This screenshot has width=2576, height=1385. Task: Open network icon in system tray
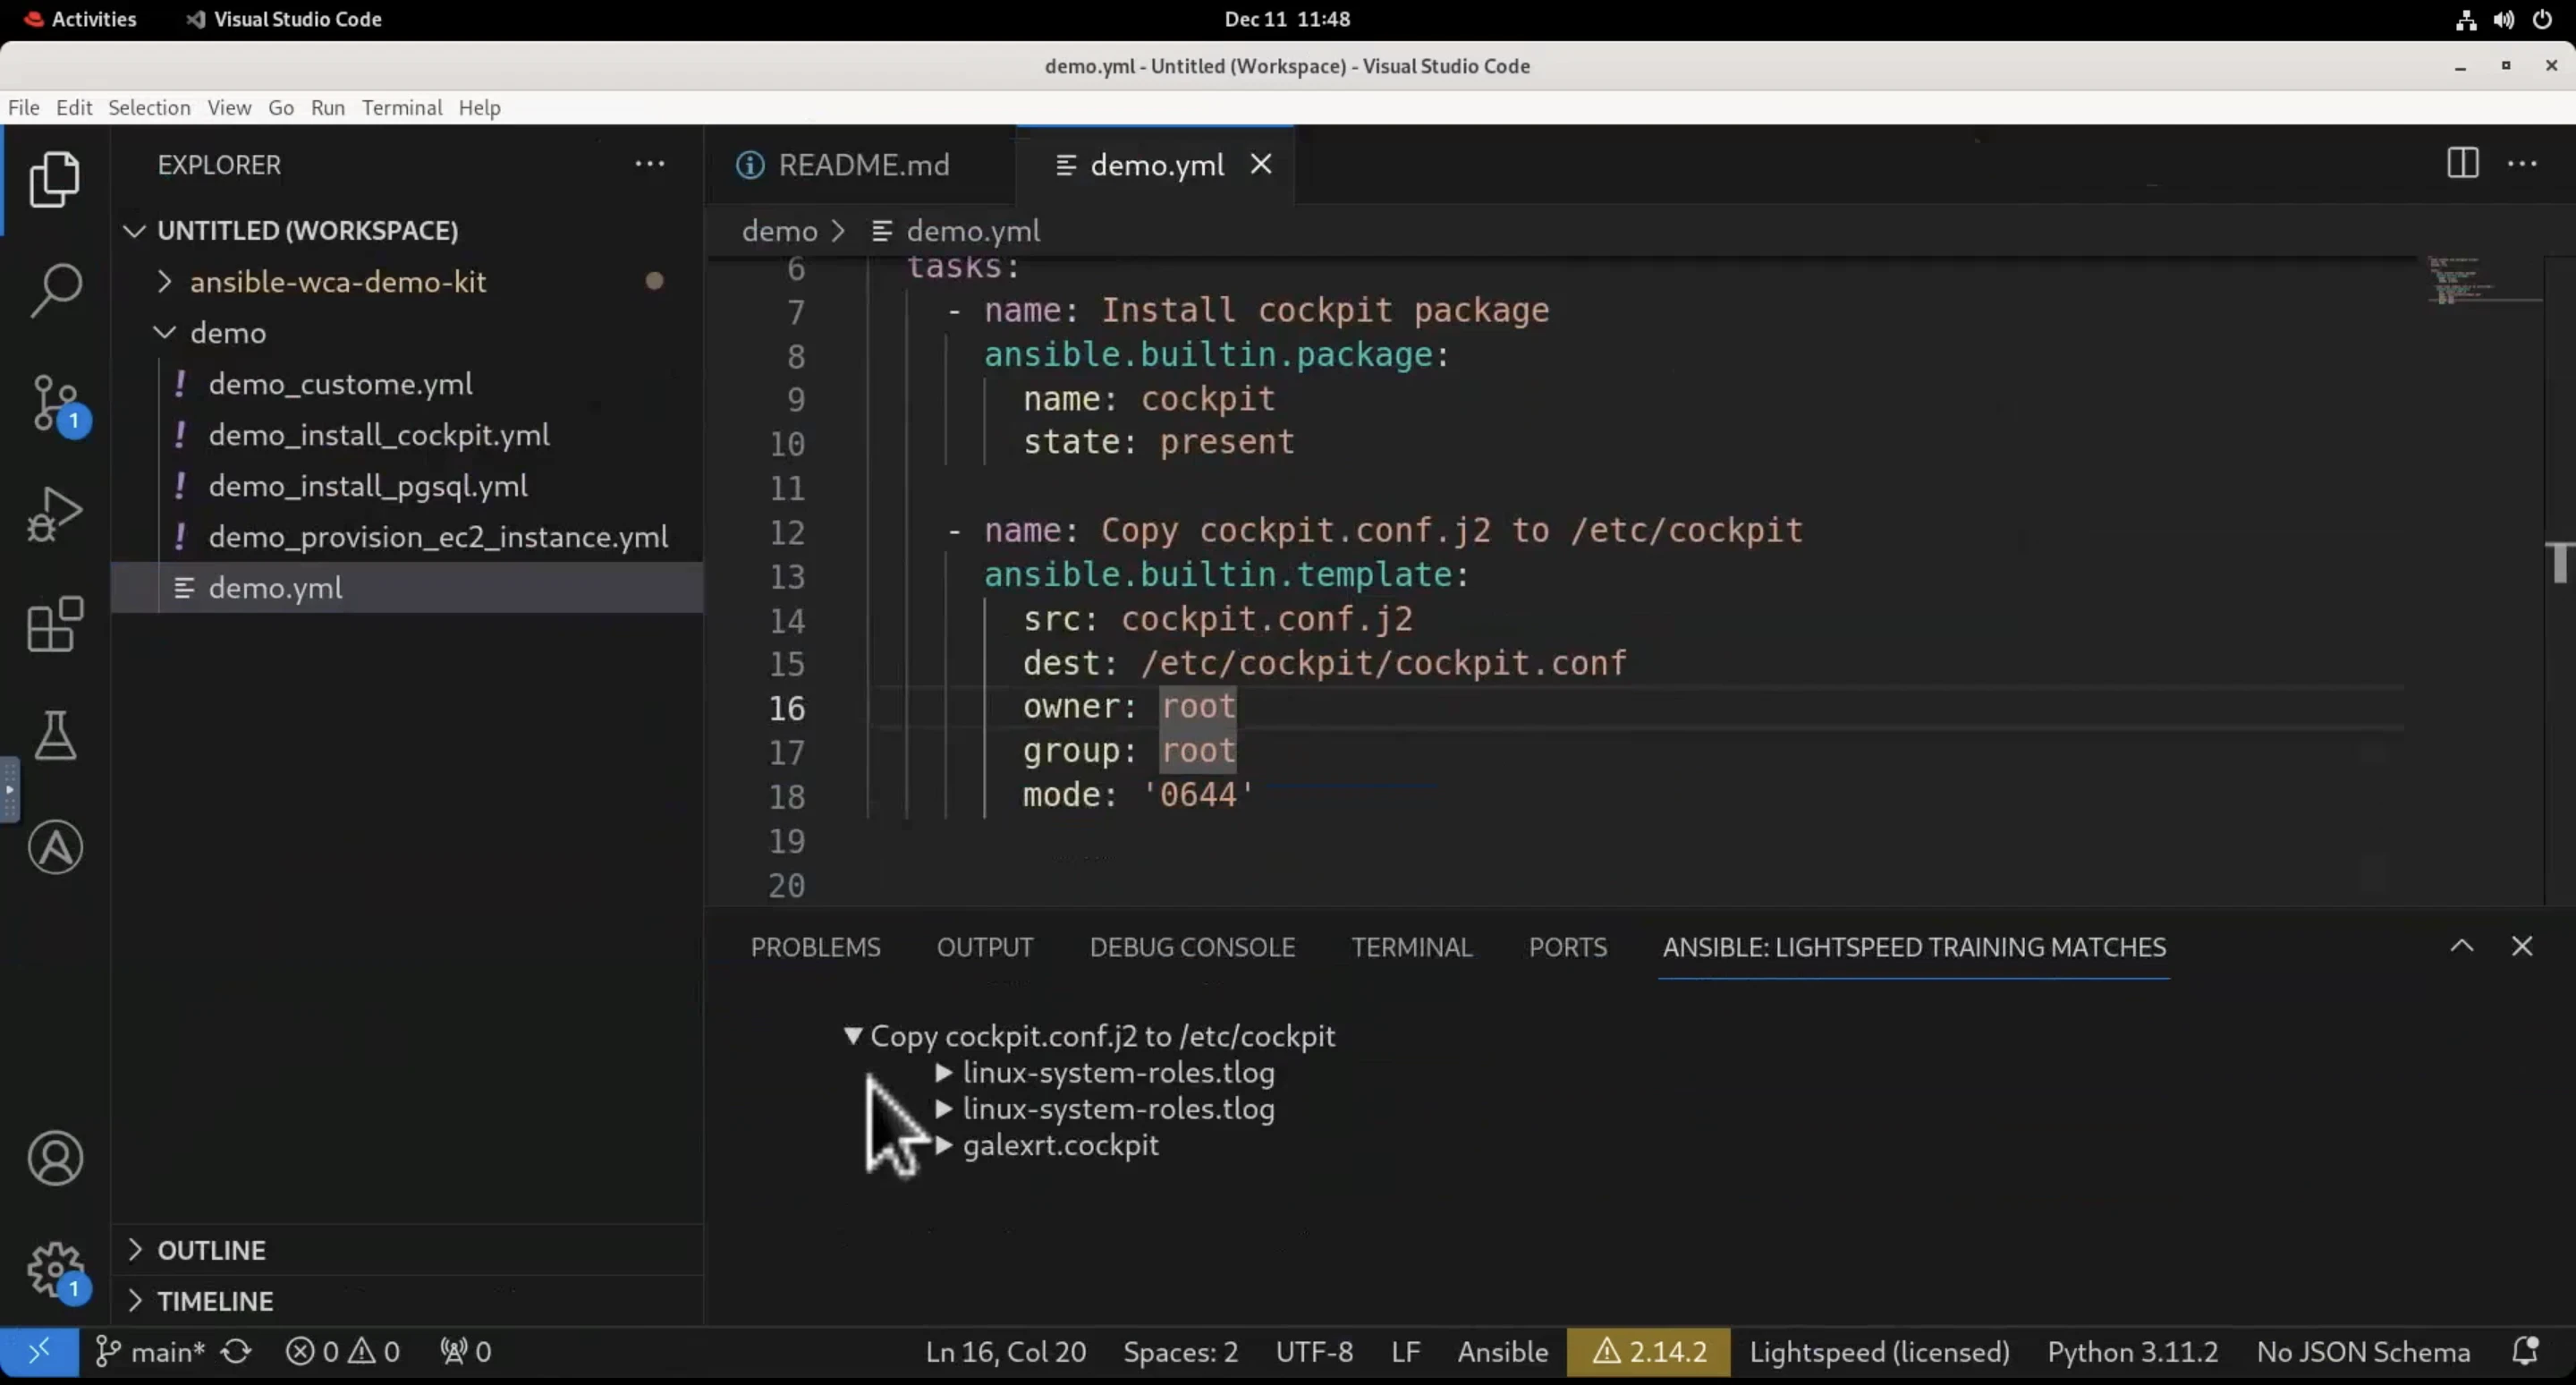coord(2466,19)
